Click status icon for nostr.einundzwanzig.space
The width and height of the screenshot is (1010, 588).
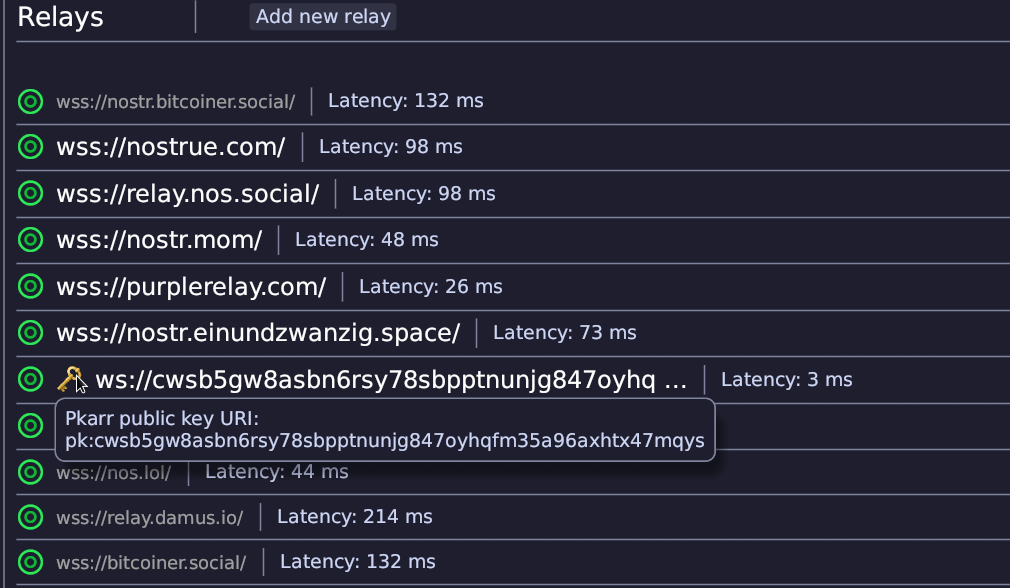point(31,332)
